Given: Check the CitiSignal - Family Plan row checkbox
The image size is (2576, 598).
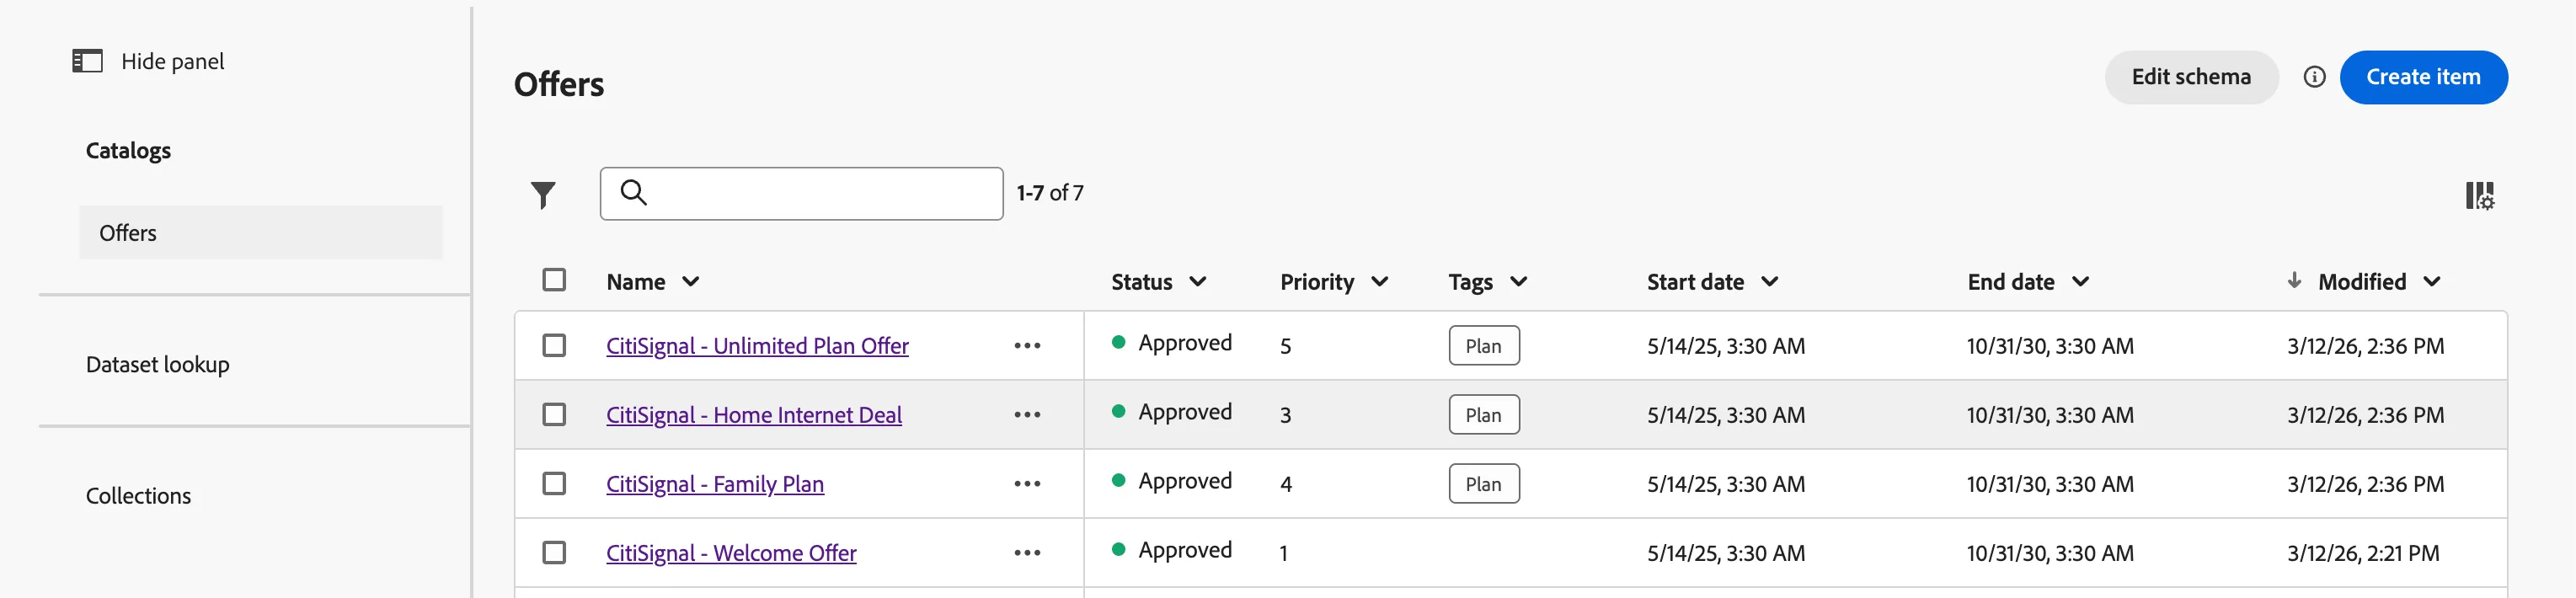Looking at the screenshot, I should coord(554,484).
